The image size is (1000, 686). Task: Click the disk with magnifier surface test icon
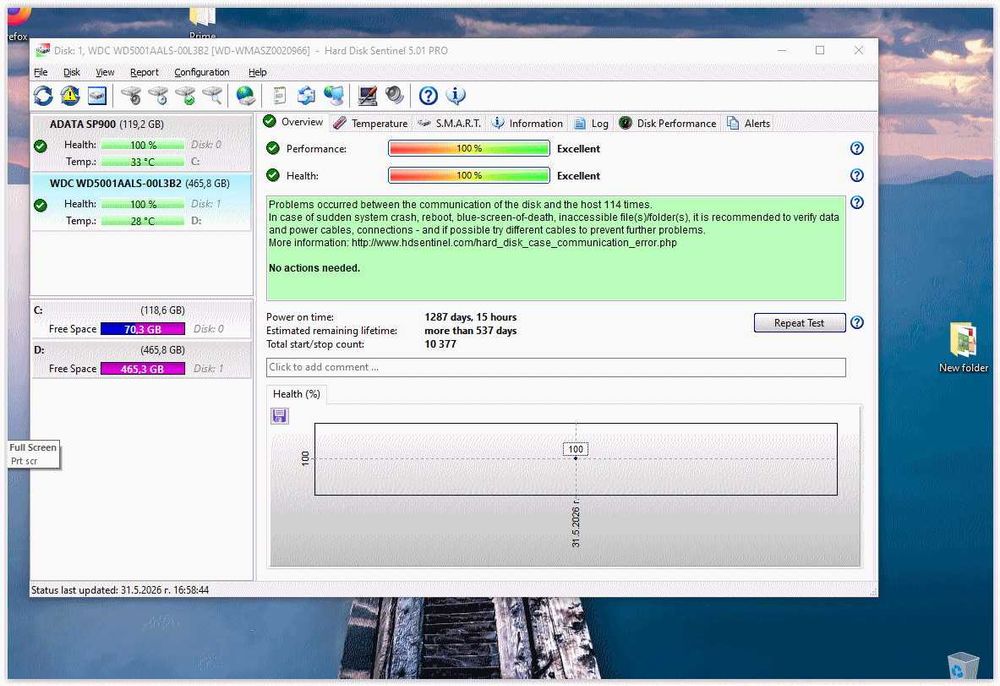(x=212, y=96)
